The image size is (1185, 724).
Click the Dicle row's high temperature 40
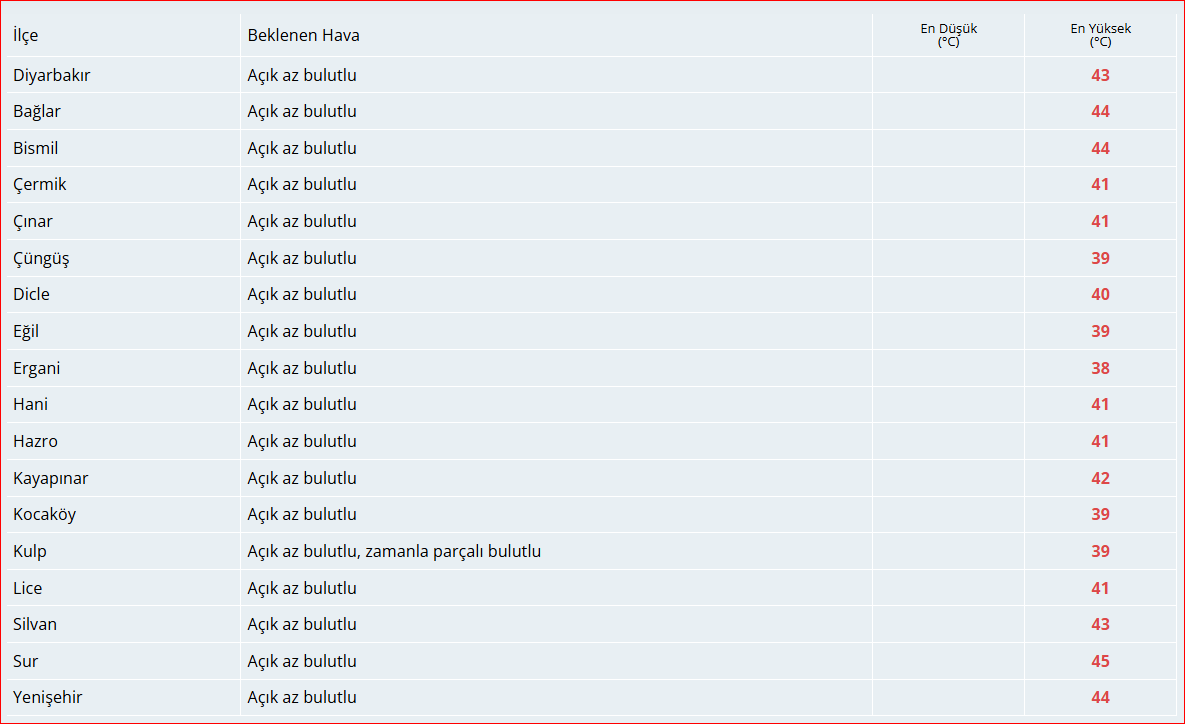1100,294
